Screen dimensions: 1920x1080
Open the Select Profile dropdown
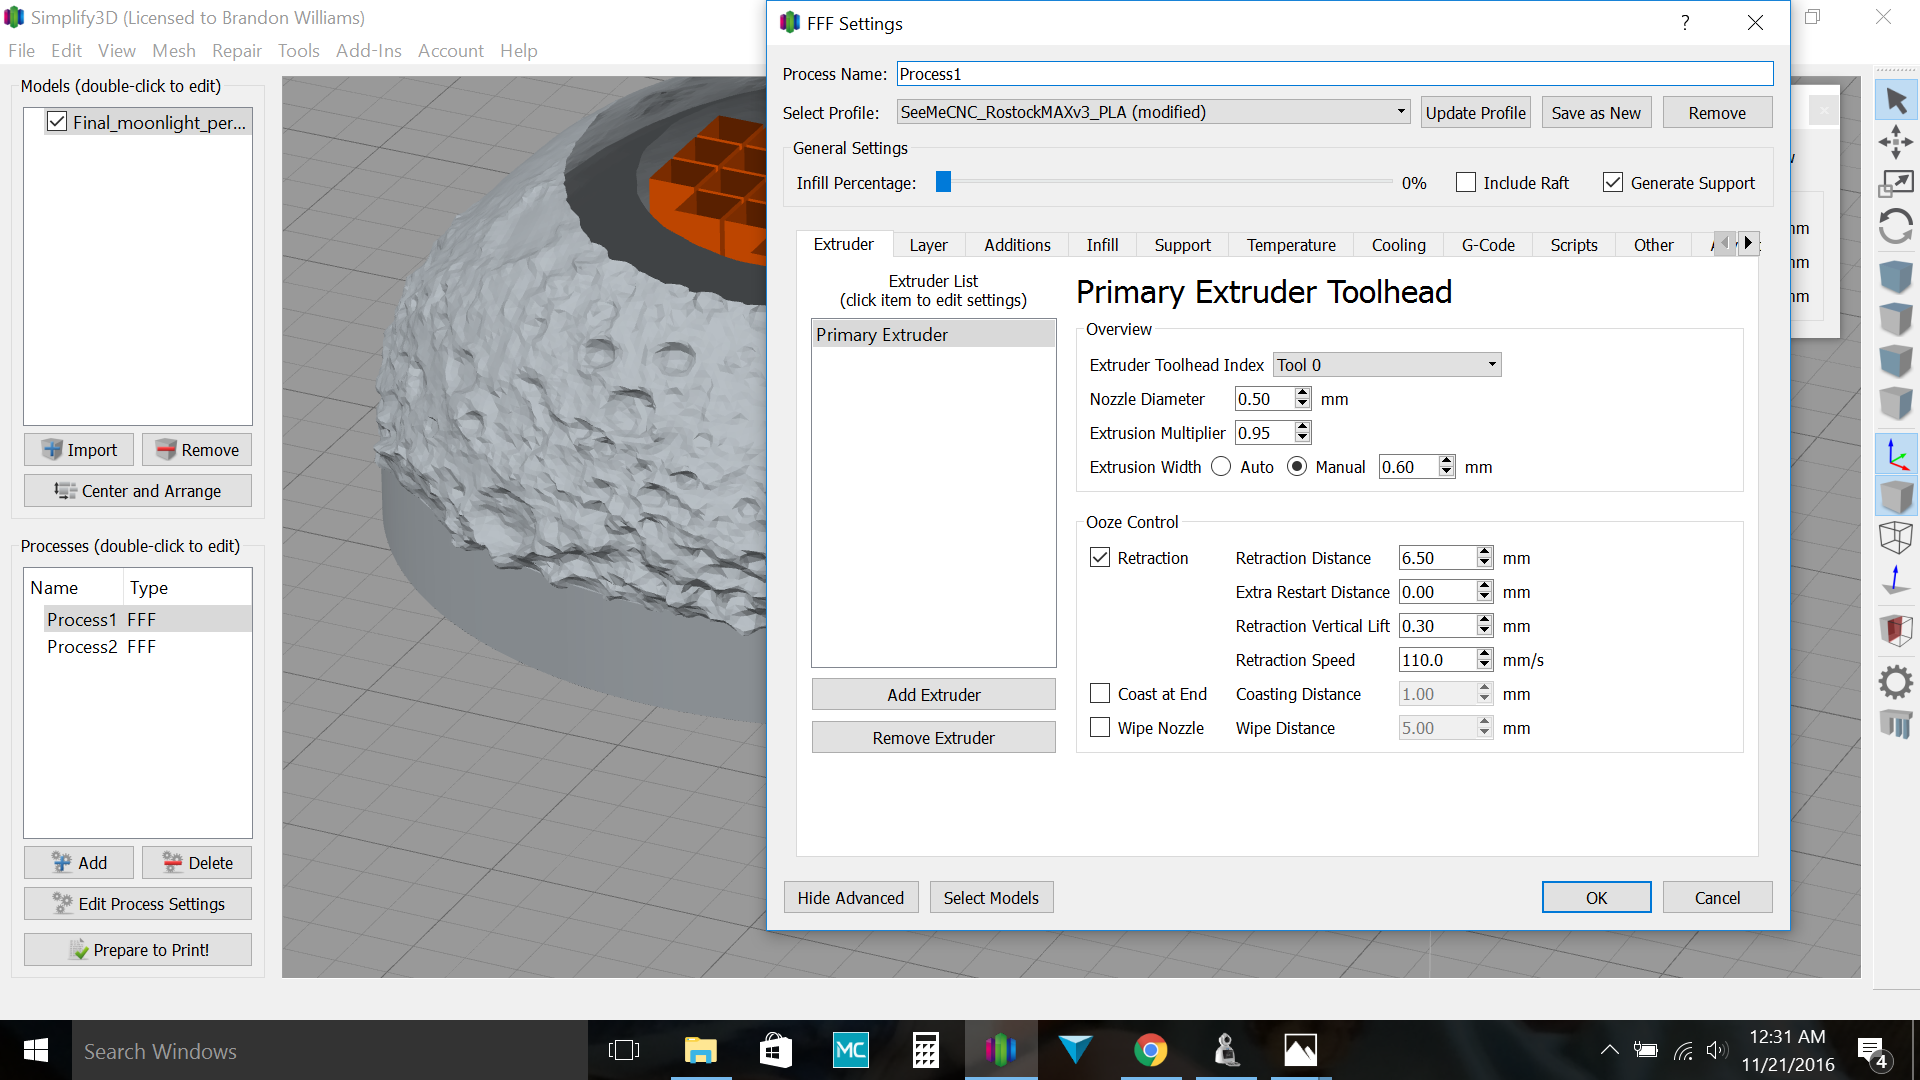[x=1153, y=112]
